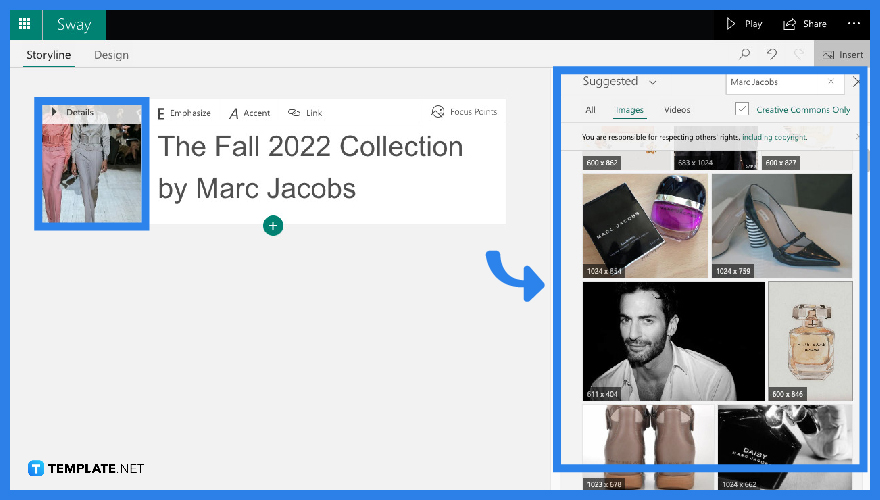This screenshot has width=880, height=500.
Task: Open the three-dot more options menu
Action: 853,24
